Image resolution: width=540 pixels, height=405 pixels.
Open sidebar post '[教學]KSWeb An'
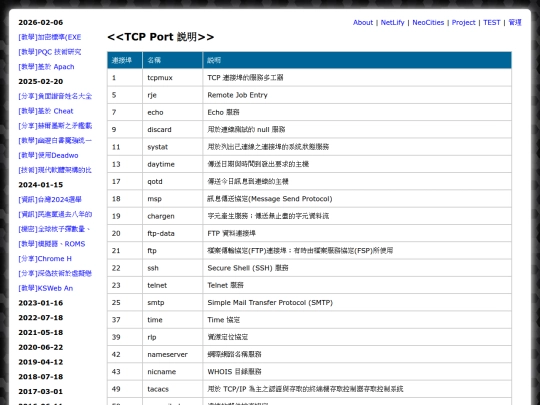[45, 288]
